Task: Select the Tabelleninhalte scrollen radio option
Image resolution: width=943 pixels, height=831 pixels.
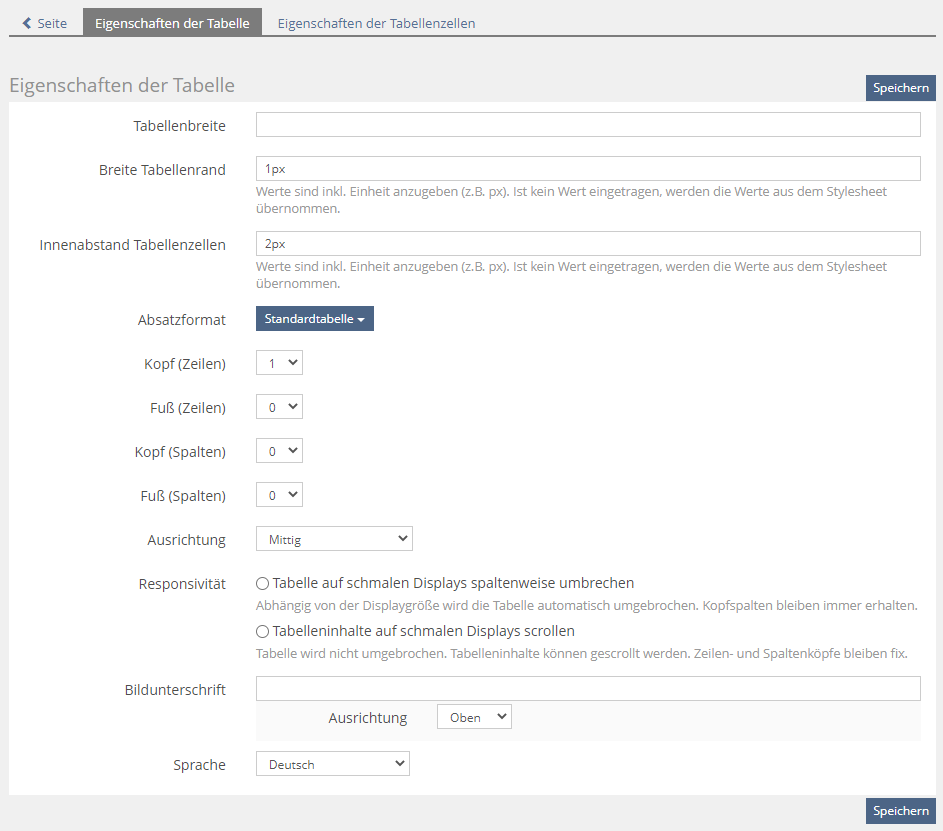Action: (x=263, y=632)
